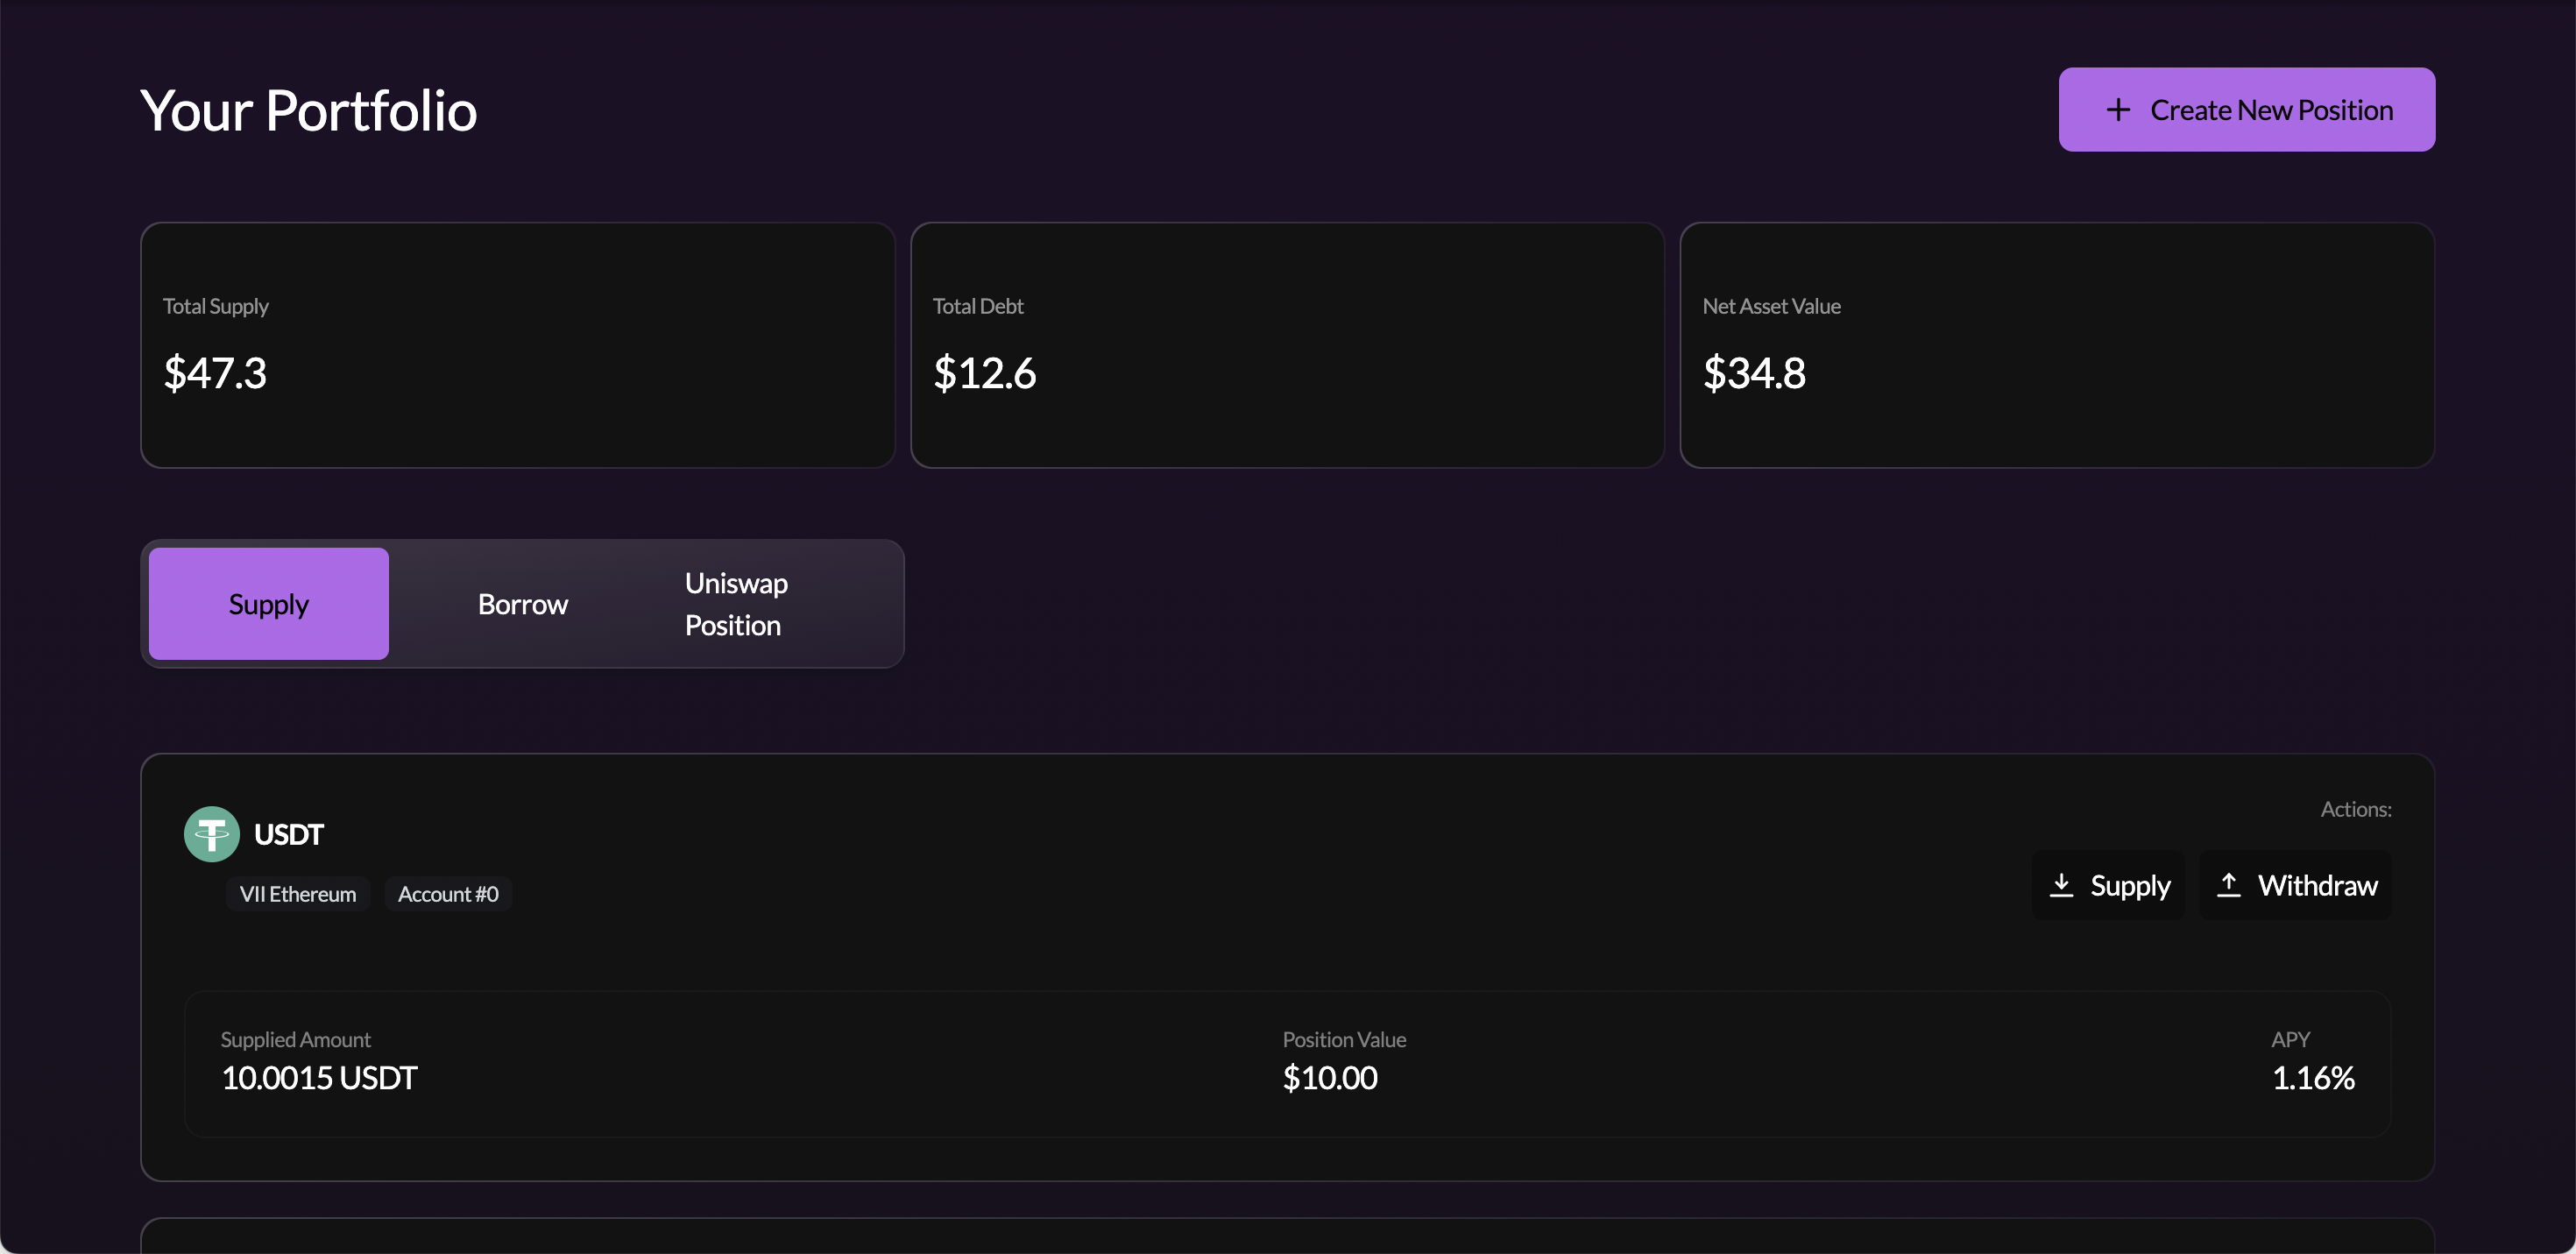Click the Total Debt stat card

pos(1287,345)
